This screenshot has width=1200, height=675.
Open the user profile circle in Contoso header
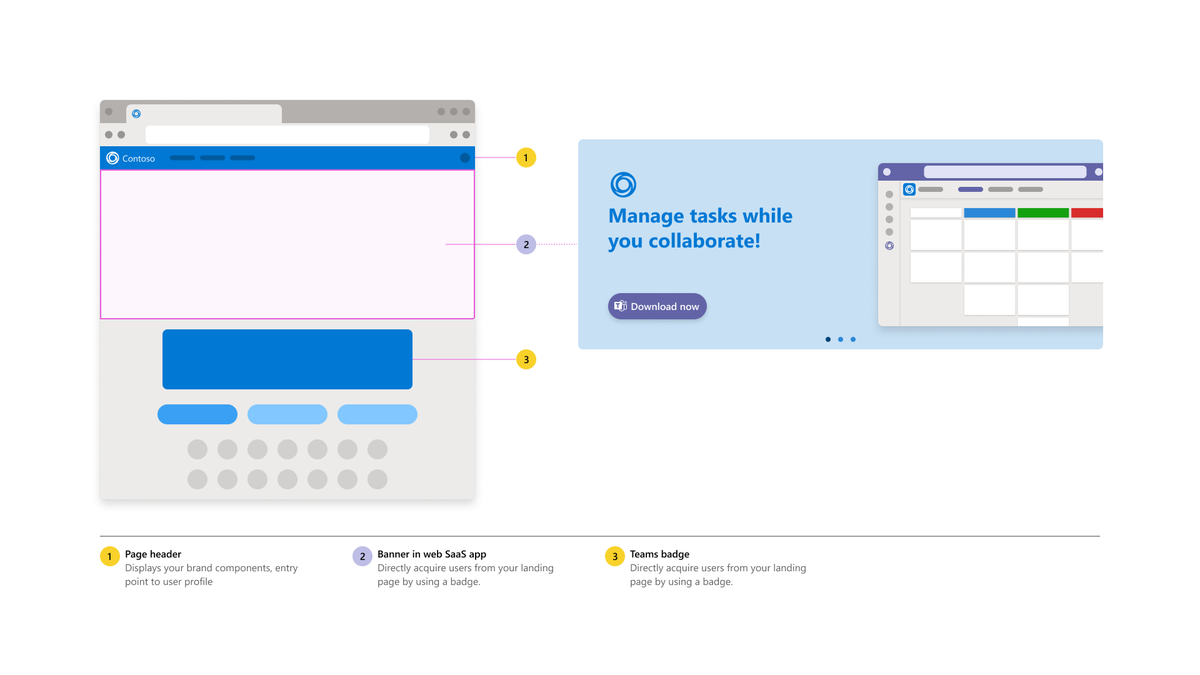pos(465,158)
